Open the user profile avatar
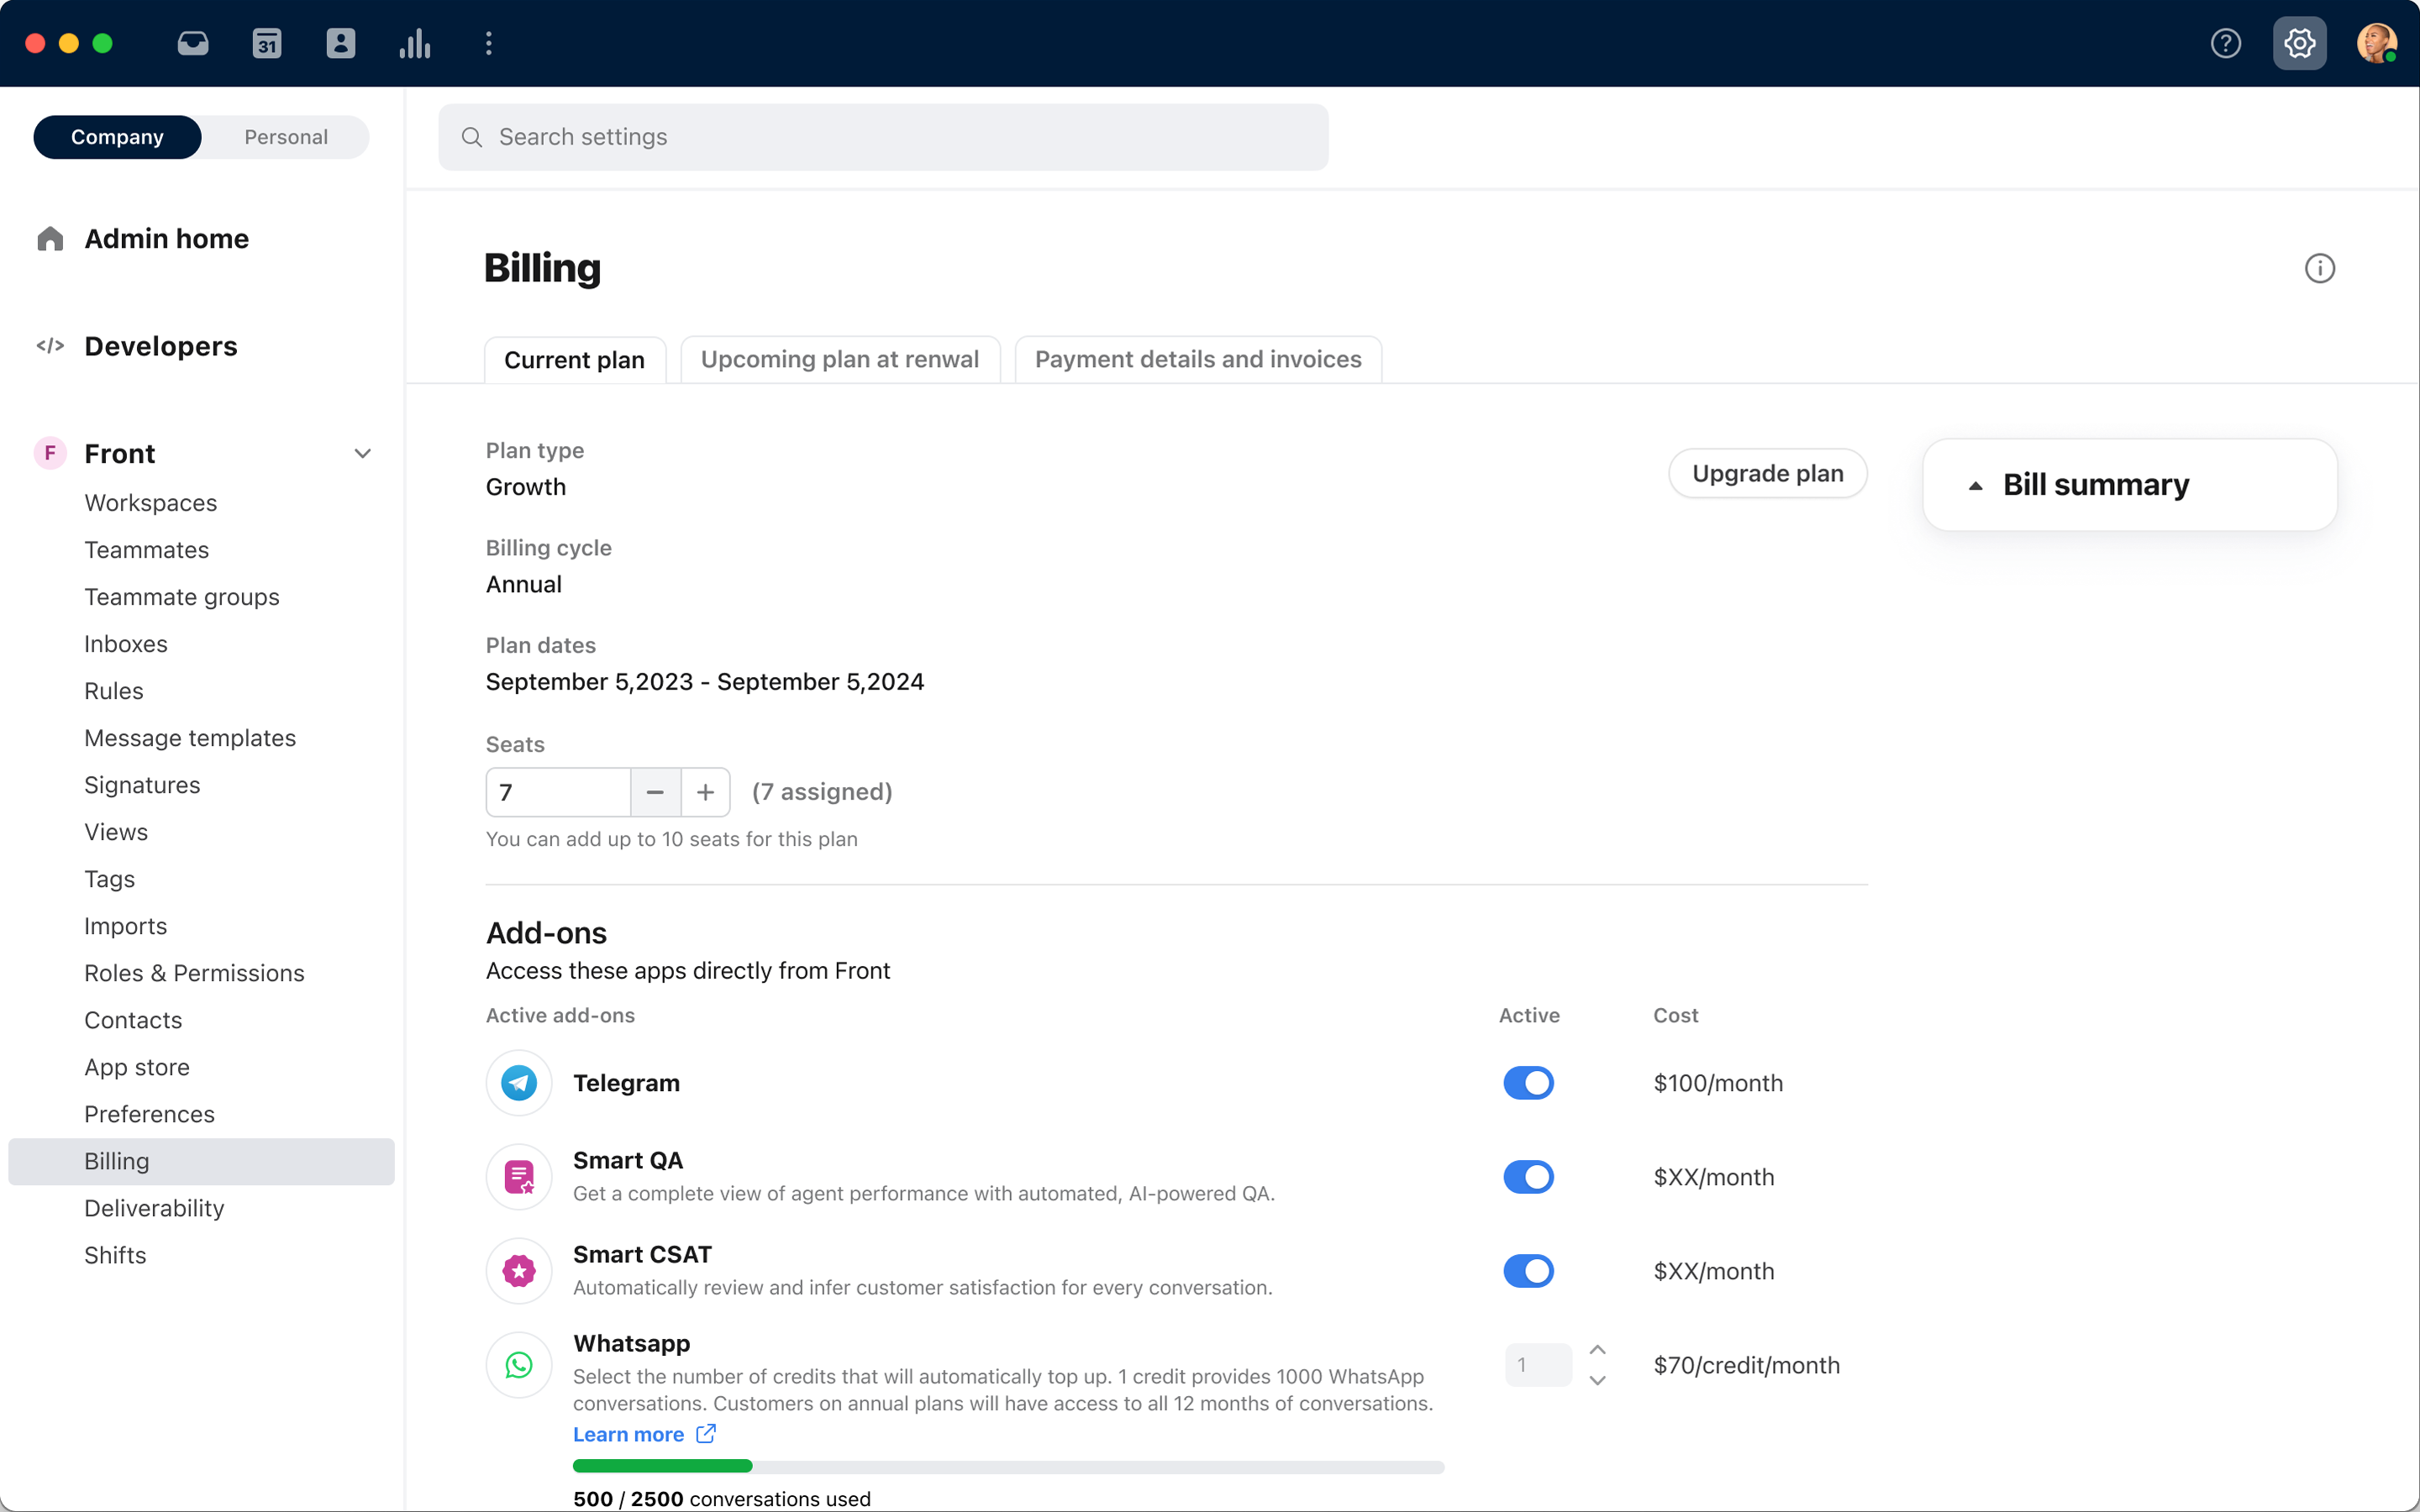Viewport: 2420px width, 1512px height. 2376,43
